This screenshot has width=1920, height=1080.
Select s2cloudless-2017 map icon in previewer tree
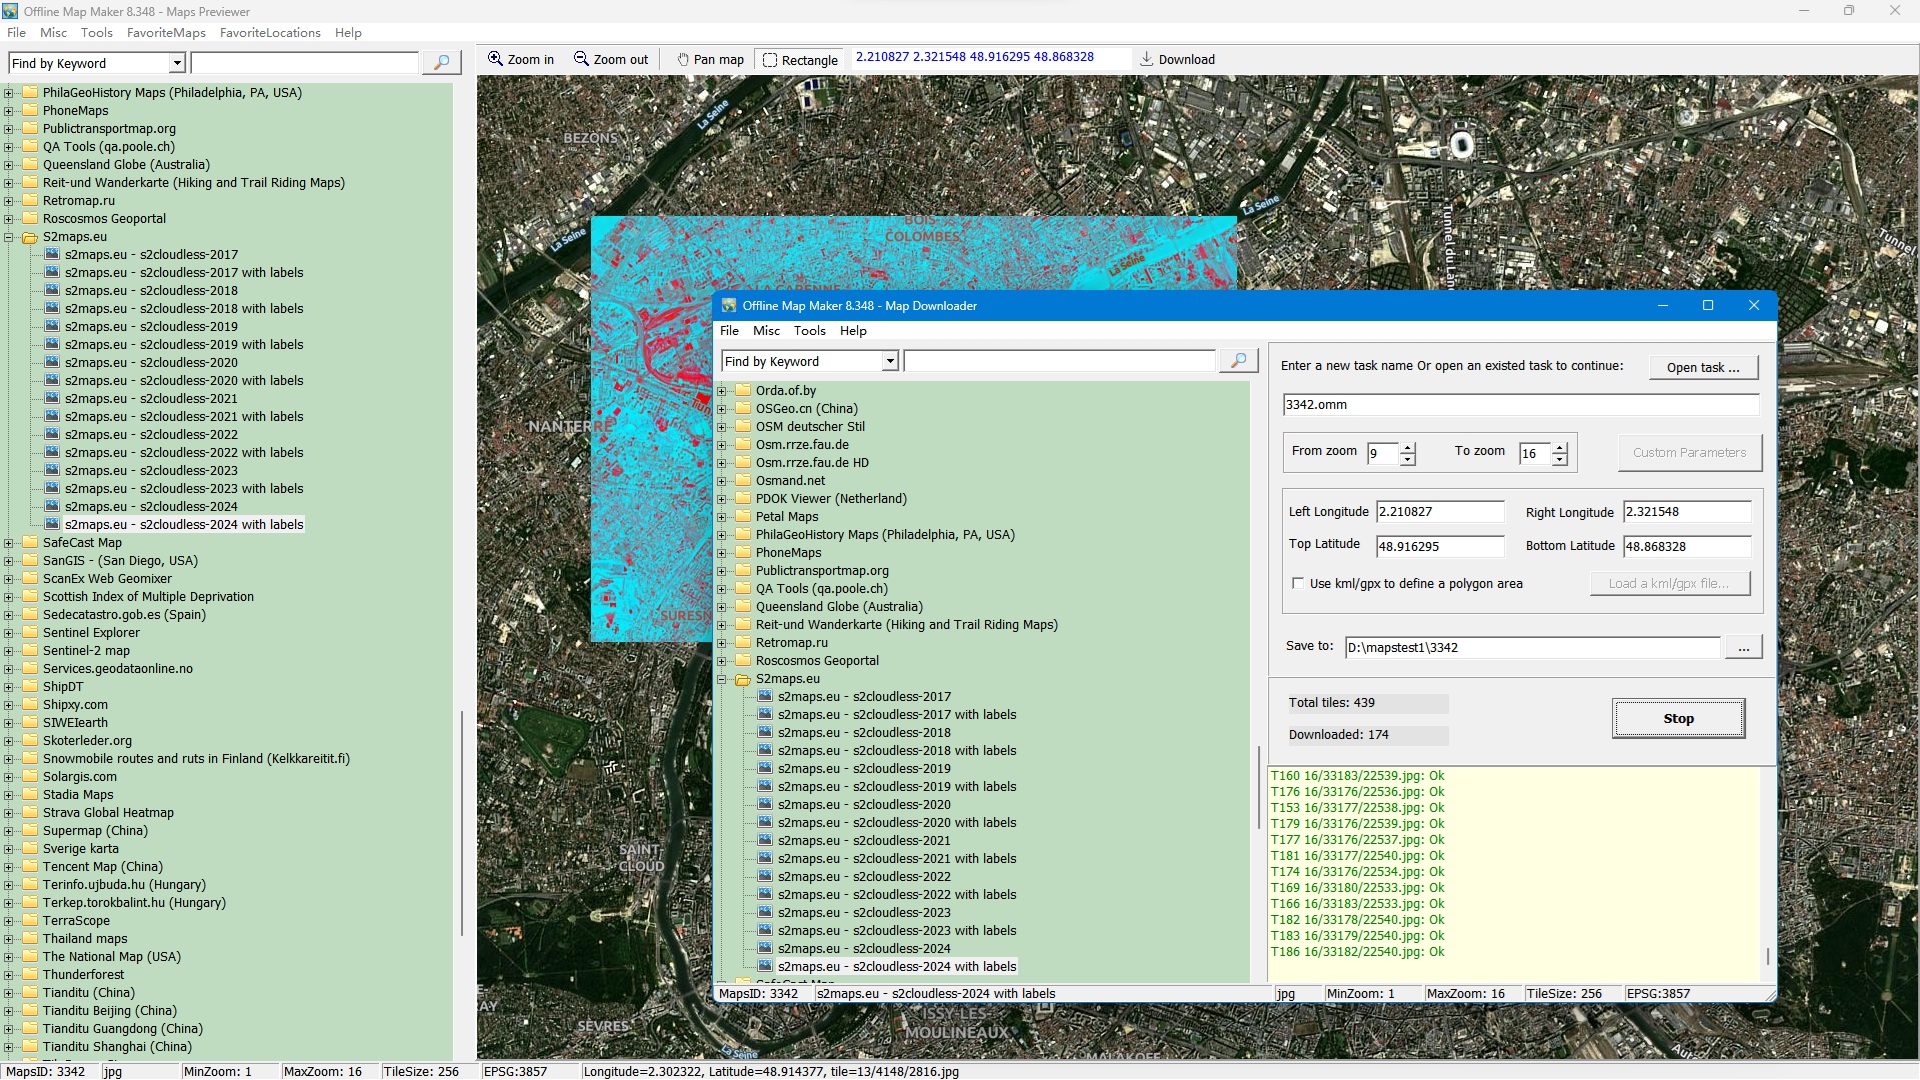(x=52, y=255)
